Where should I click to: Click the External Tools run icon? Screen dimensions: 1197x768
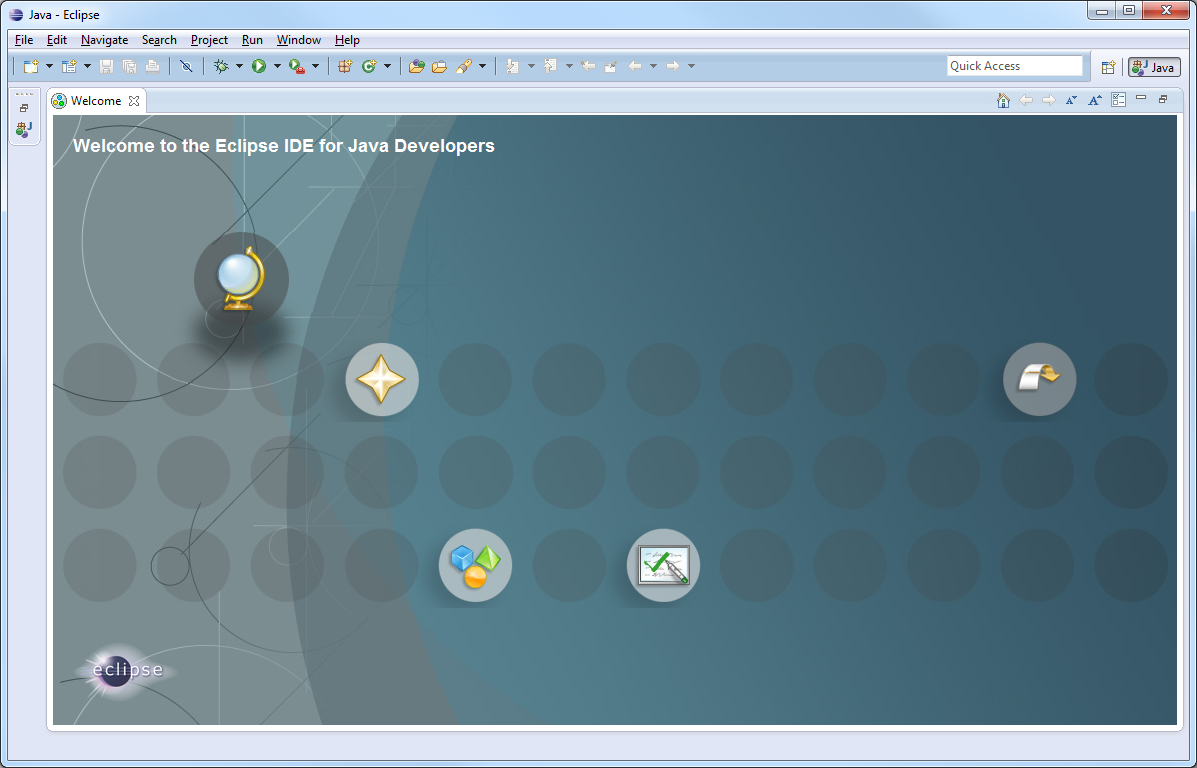tap(298, 66)
